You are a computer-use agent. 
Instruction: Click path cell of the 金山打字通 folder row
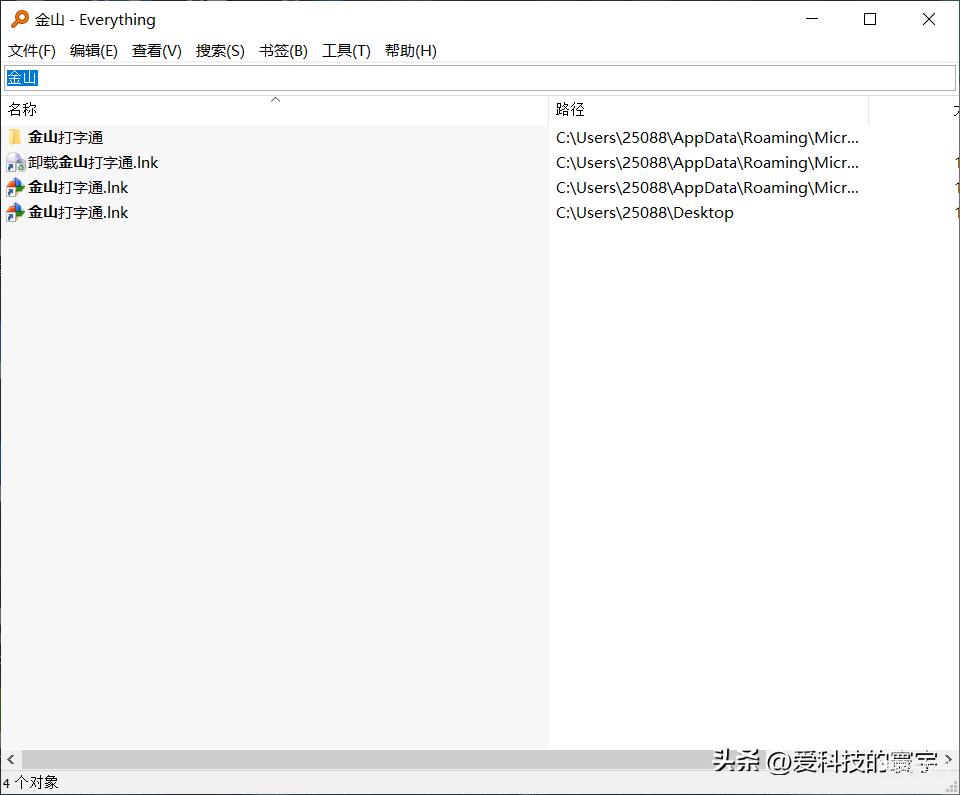tap(707, 137)
